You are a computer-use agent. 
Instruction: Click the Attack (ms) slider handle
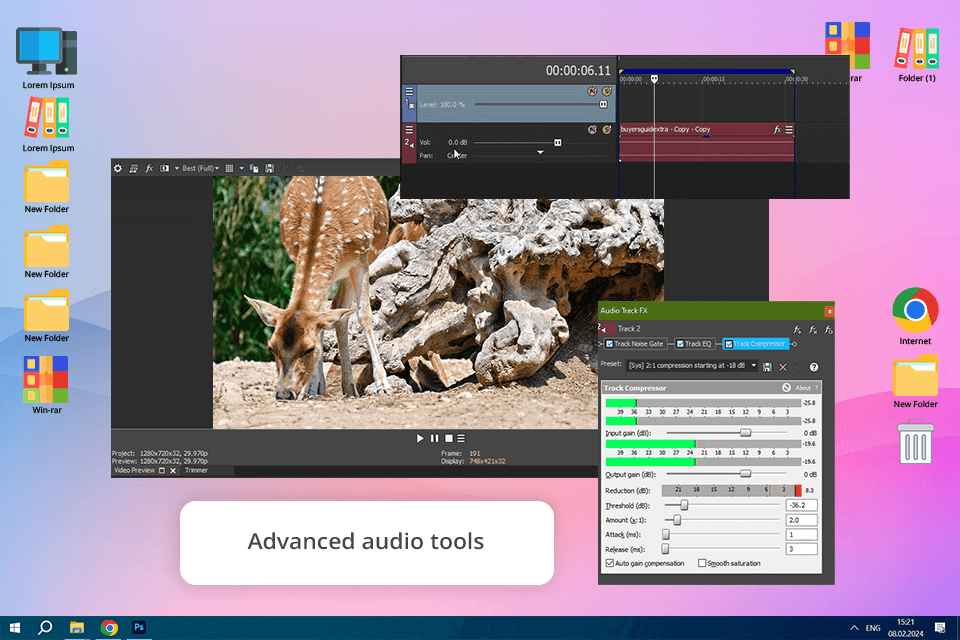[x=666, y=535]
